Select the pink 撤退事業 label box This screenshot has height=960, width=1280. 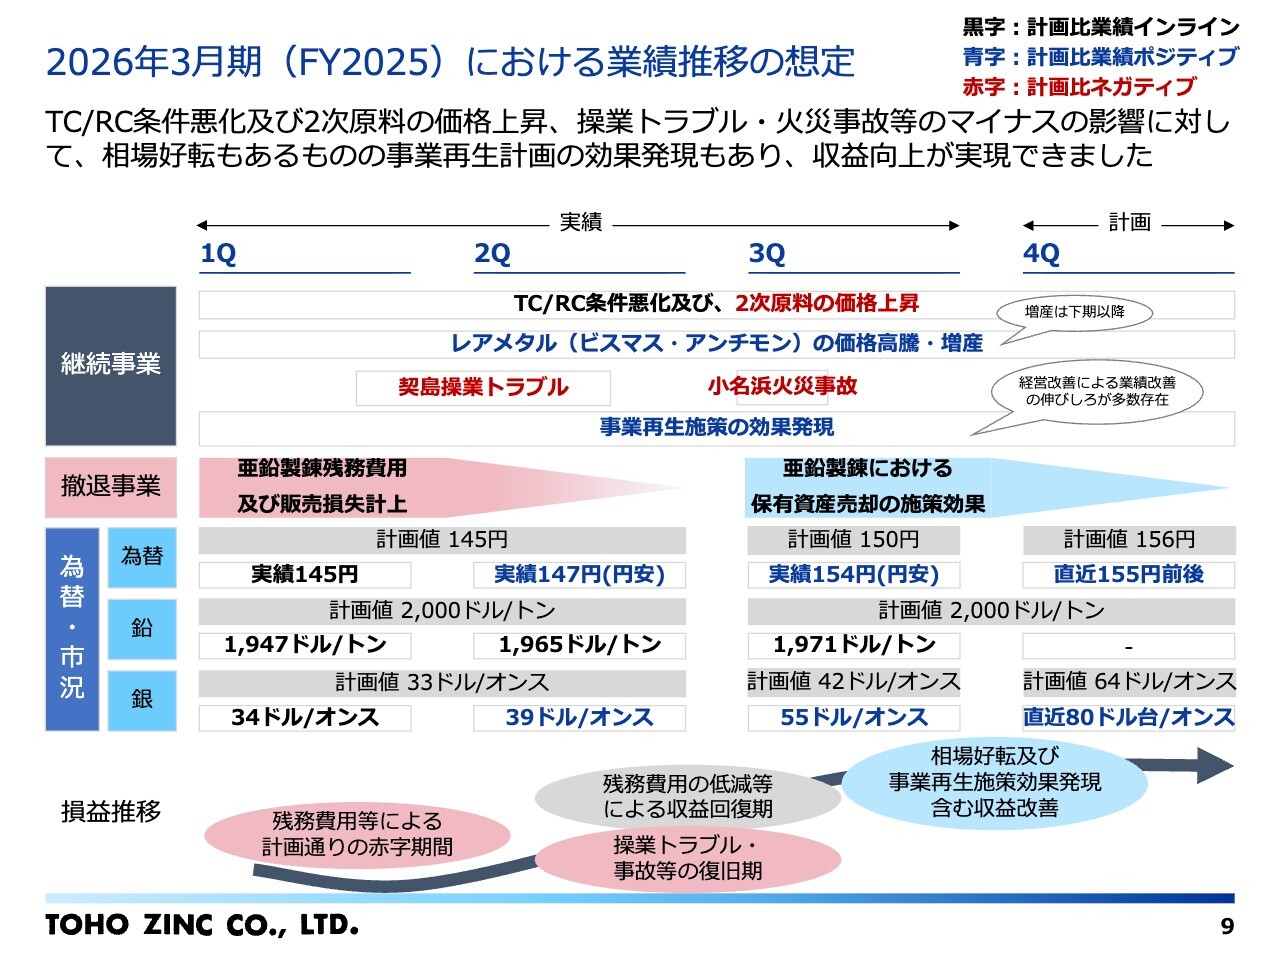click(110, 486)
